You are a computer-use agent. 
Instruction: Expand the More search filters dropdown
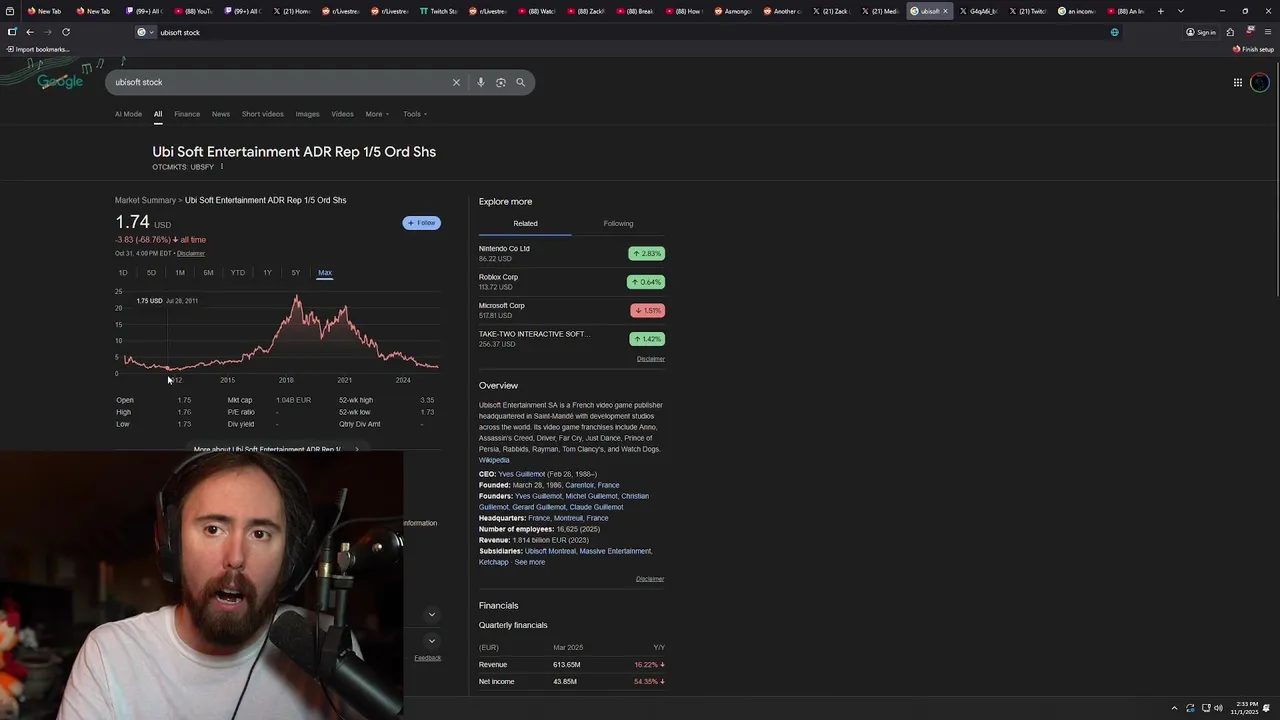point(377,114)
